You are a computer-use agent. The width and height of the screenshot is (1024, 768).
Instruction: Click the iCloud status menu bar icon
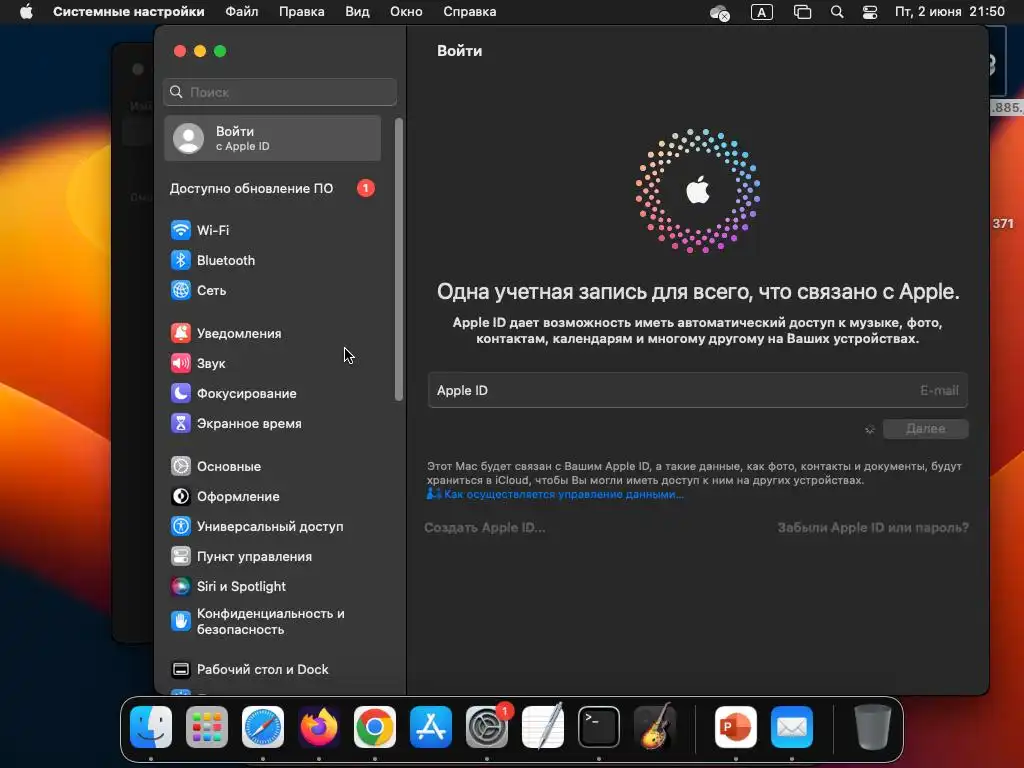(719, 12)
